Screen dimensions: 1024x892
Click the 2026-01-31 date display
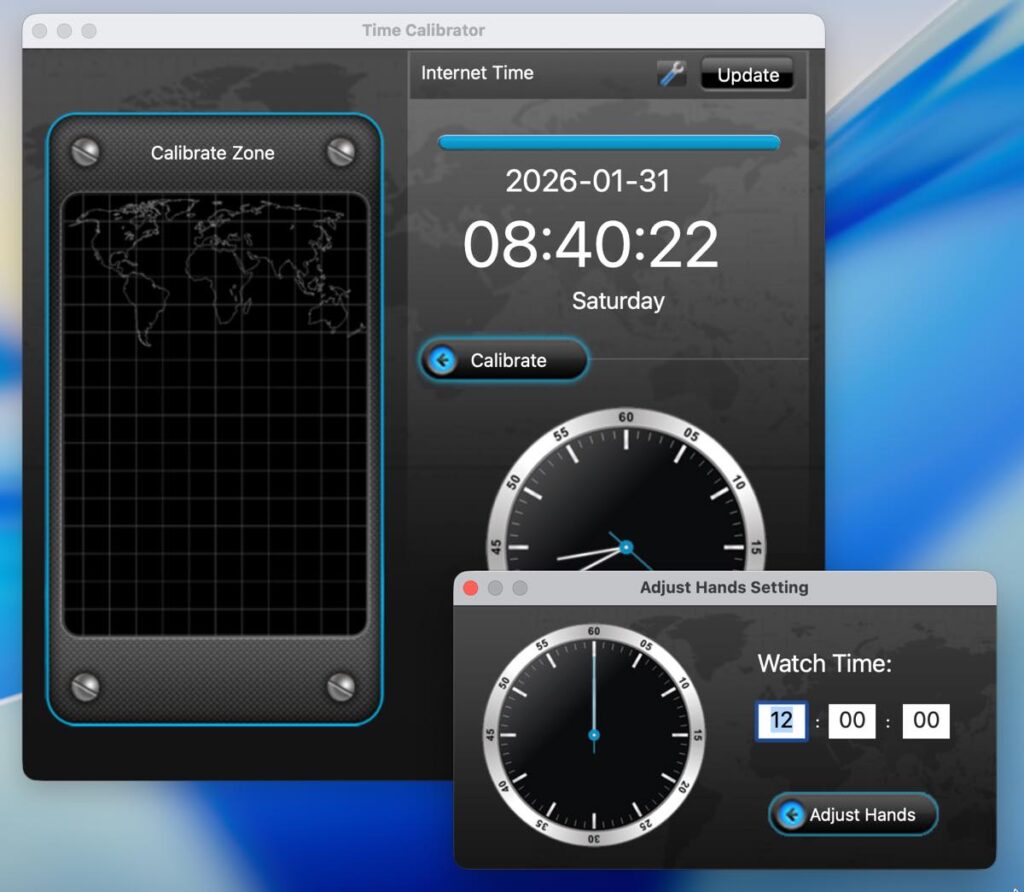point(587,181)
